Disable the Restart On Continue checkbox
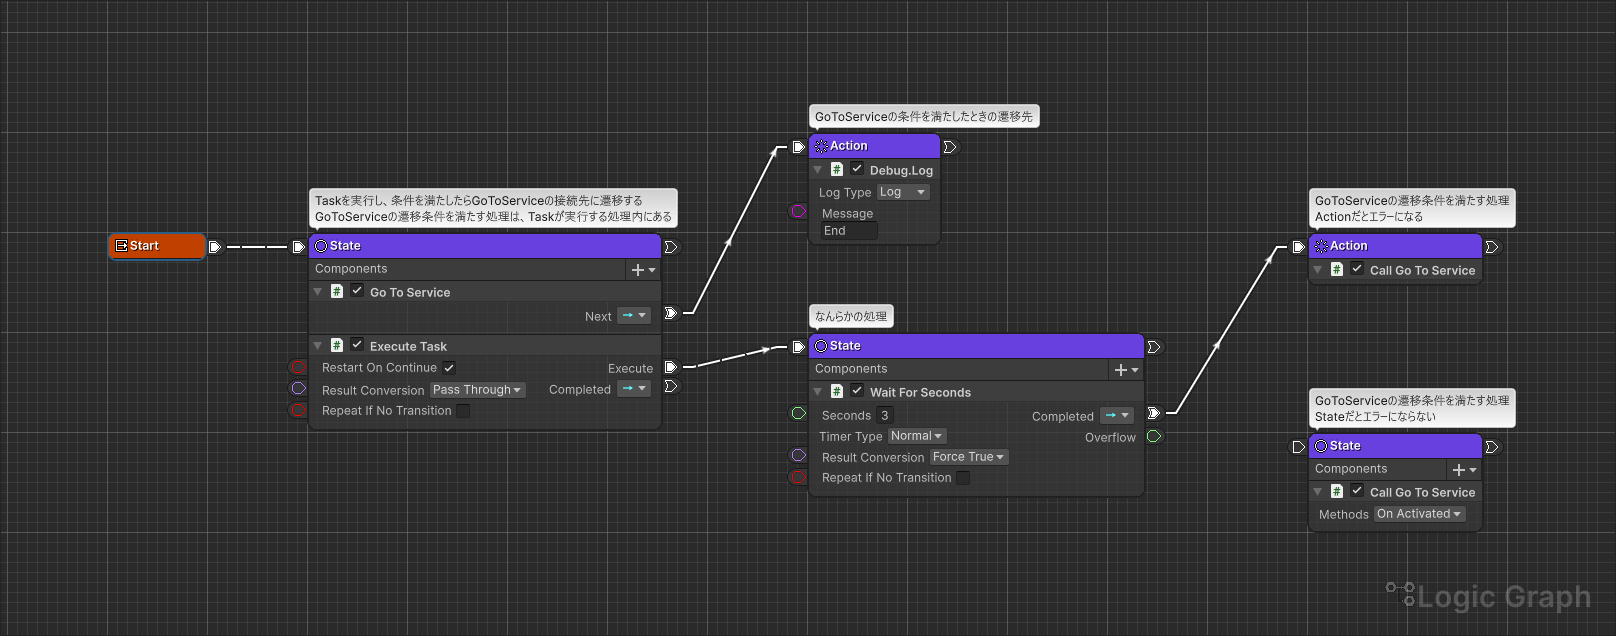This screenshot has width=1616, height=636. [x=449, y=368]
